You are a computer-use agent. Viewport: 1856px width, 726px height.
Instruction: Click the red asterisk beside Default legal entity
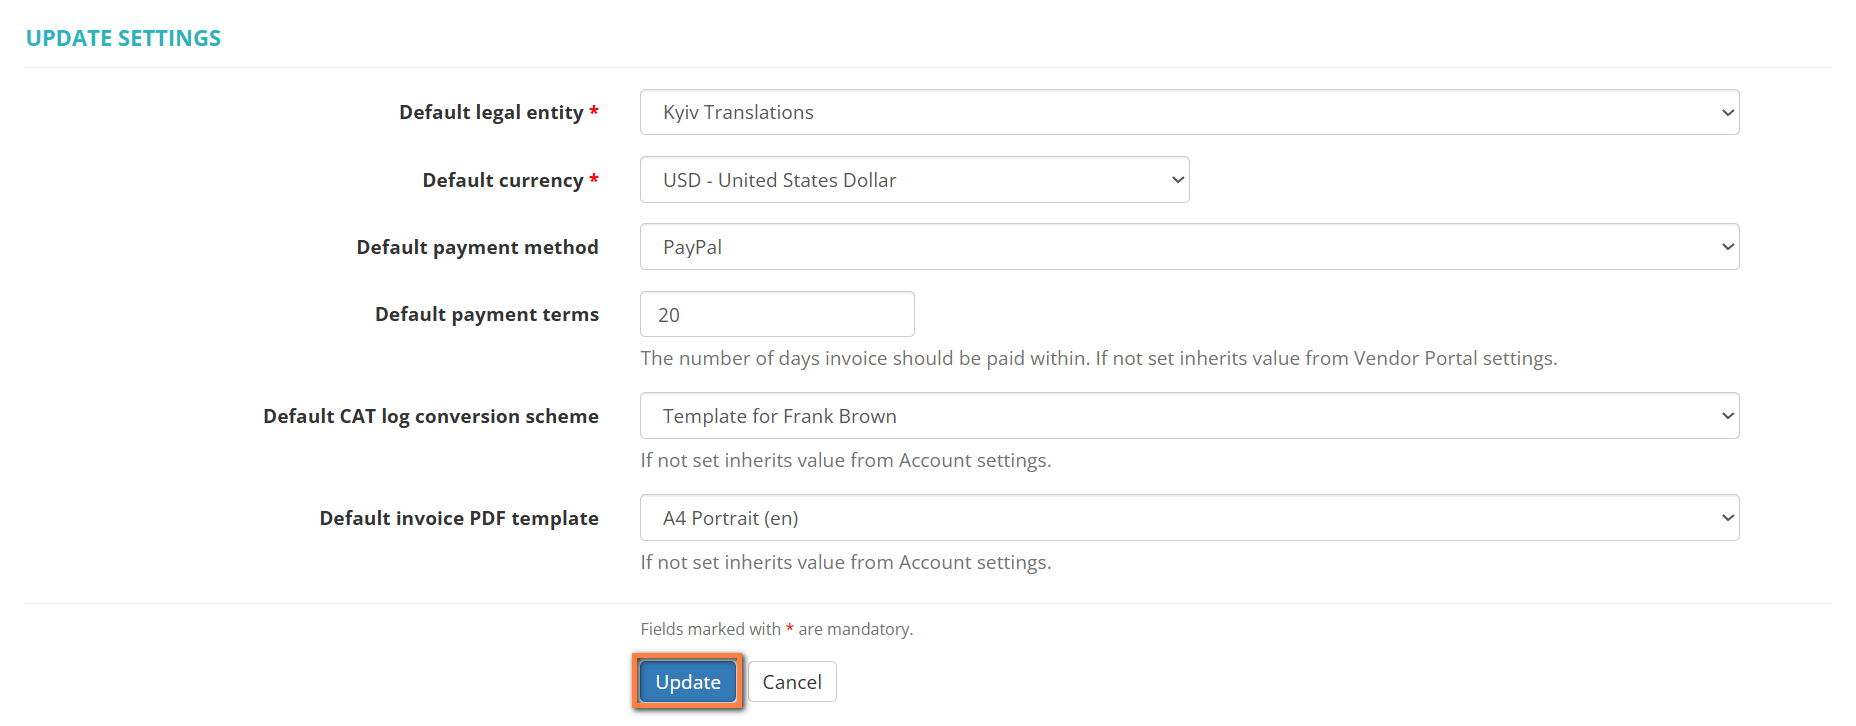594,111
